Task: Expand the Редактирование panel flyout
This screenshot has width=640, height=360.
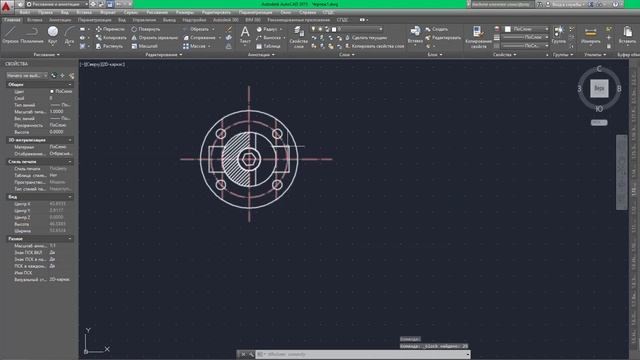Action: click(x=163, y=54)
